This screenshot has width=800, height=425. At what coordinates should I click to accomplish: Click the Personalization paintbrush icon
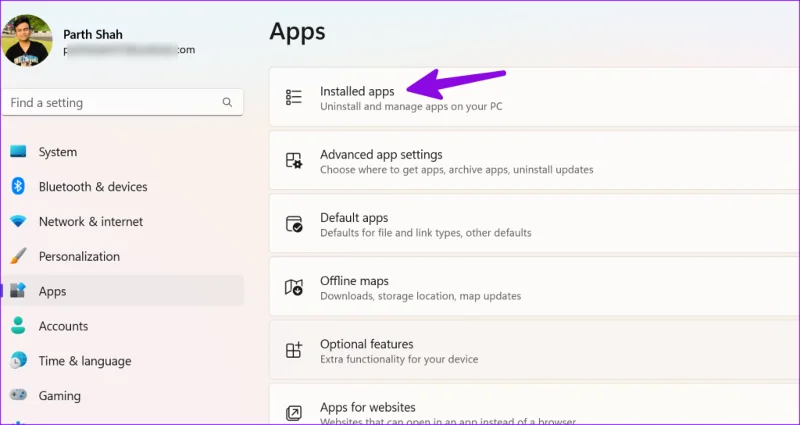click(18, 256)
